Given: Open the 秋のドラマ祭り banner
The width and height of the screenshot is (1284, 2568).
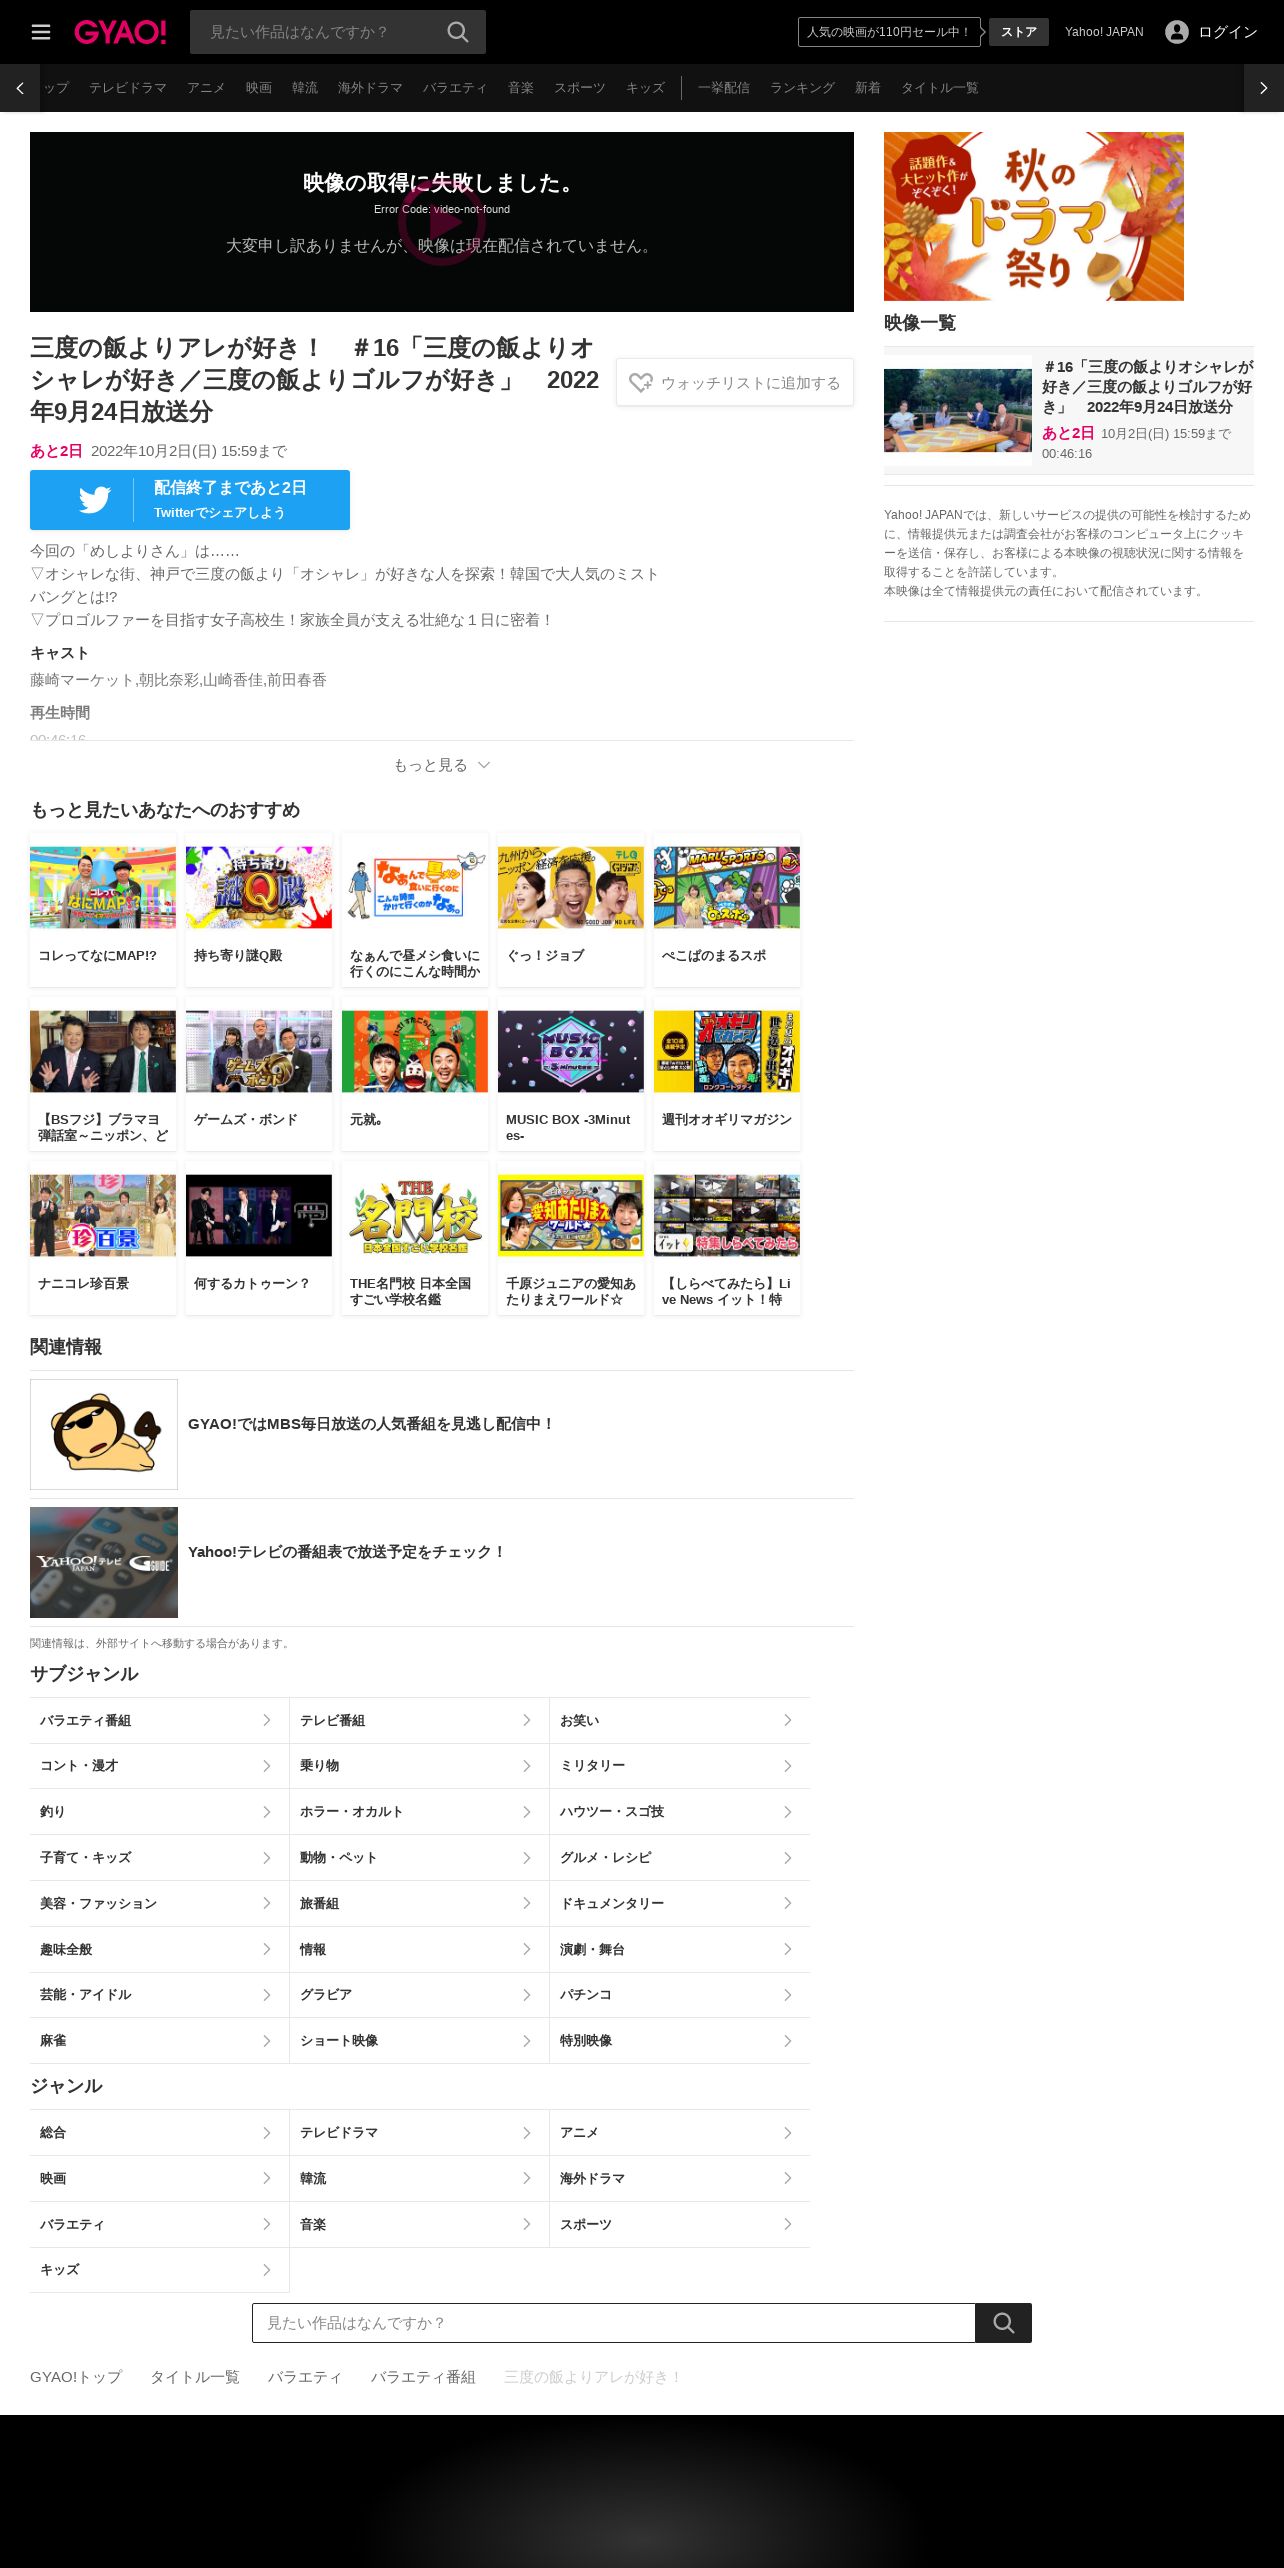Looking at the screenshot, I should tap(1034, 216).
